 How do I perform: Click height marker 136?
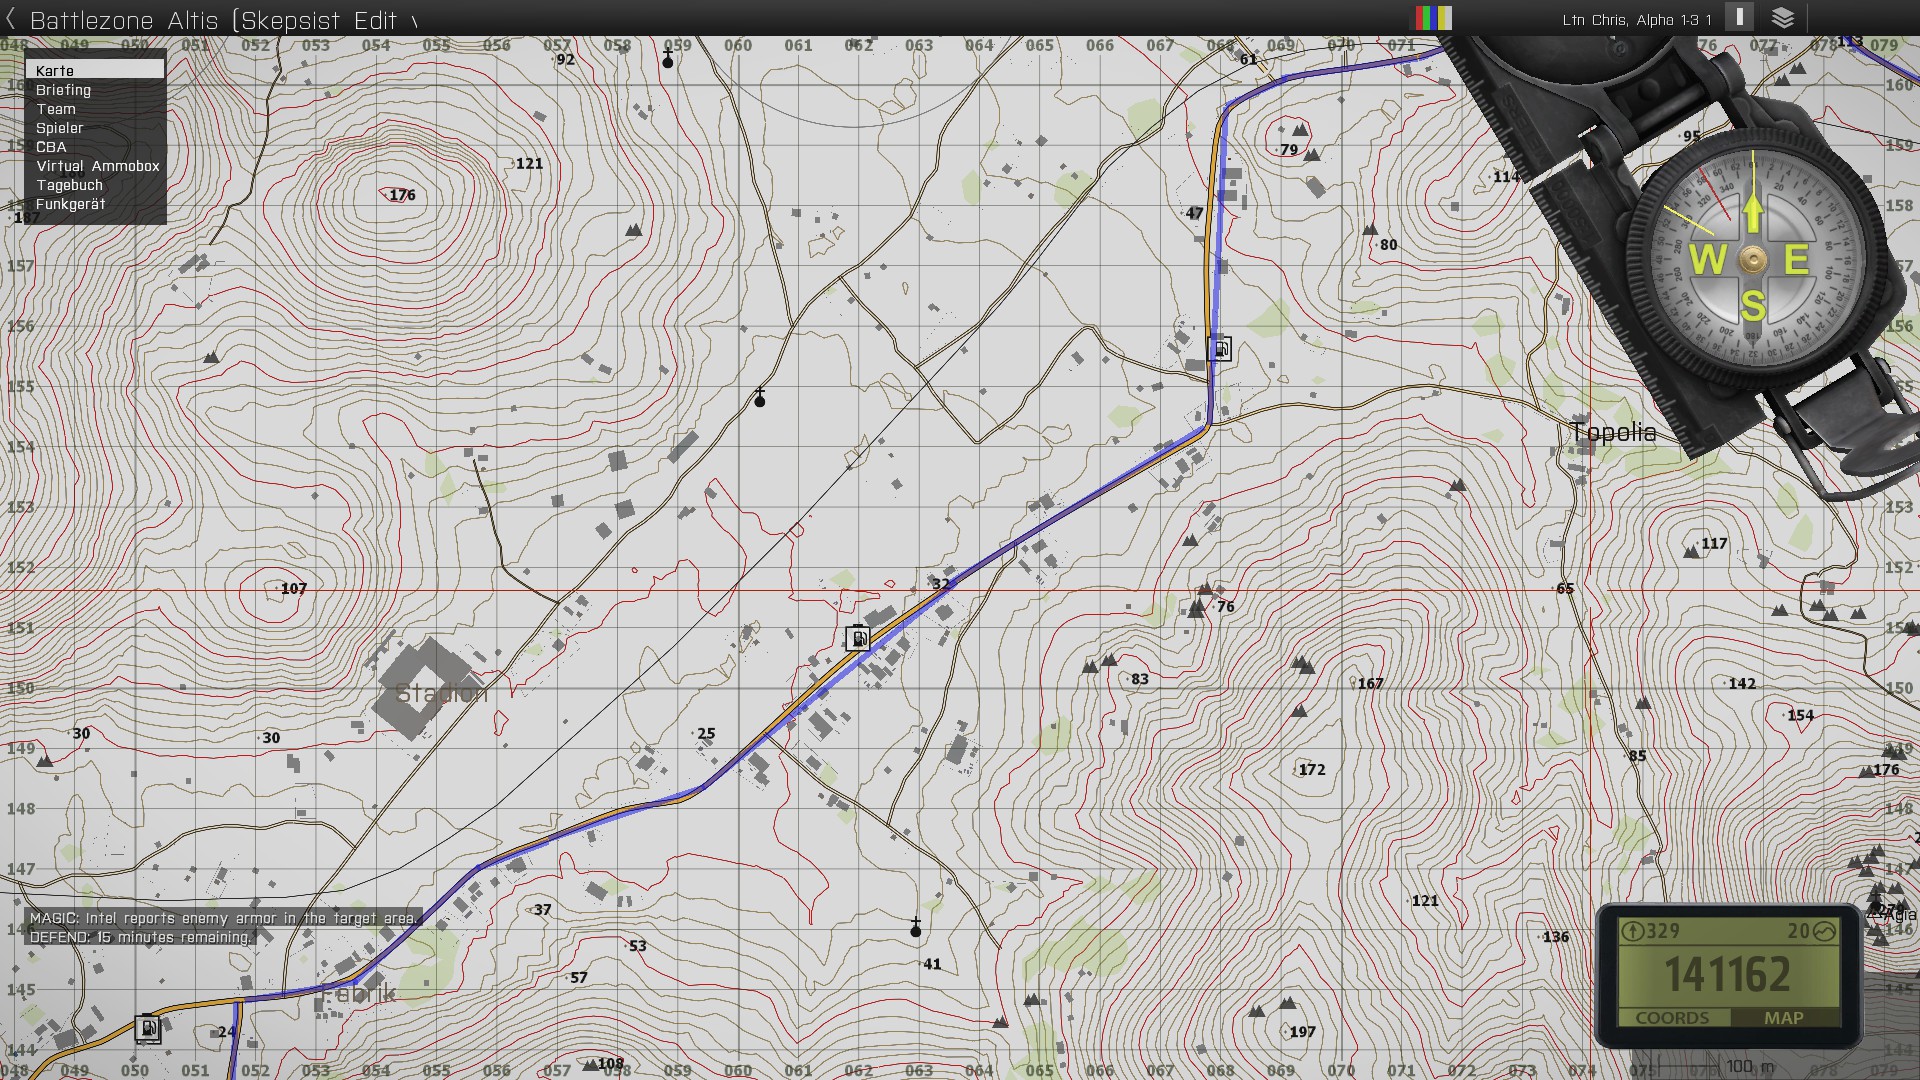pos(1555,937)
